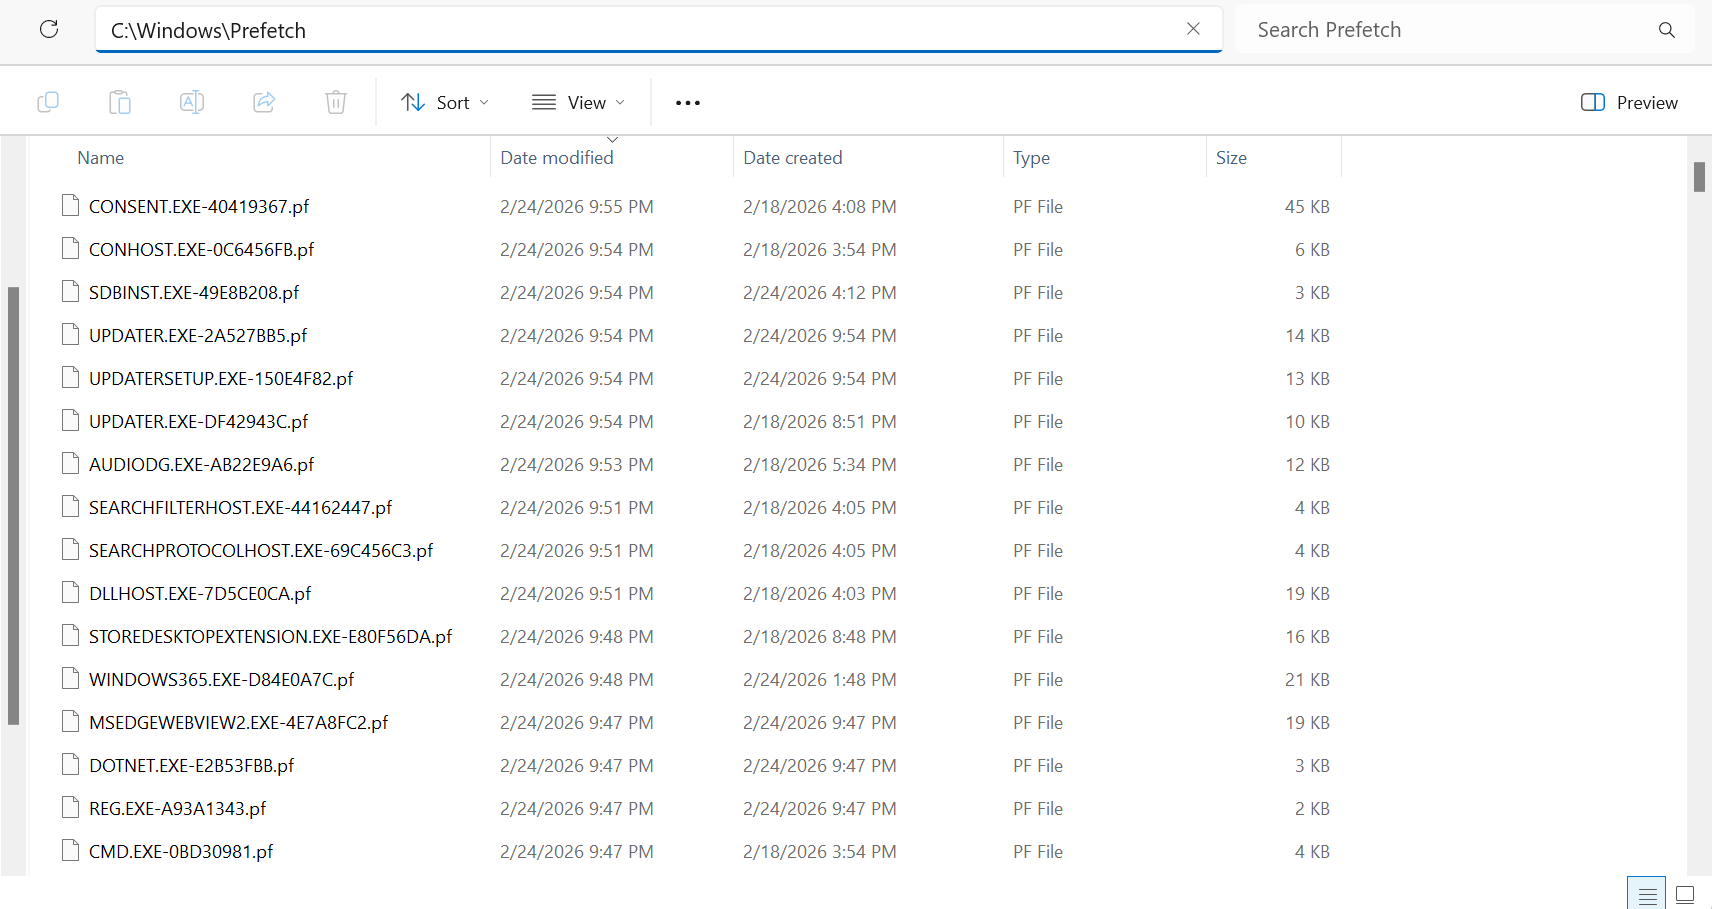Sort by Name column header
The width and height of the screenshot is (1712, 909).
tap(101, 158)
